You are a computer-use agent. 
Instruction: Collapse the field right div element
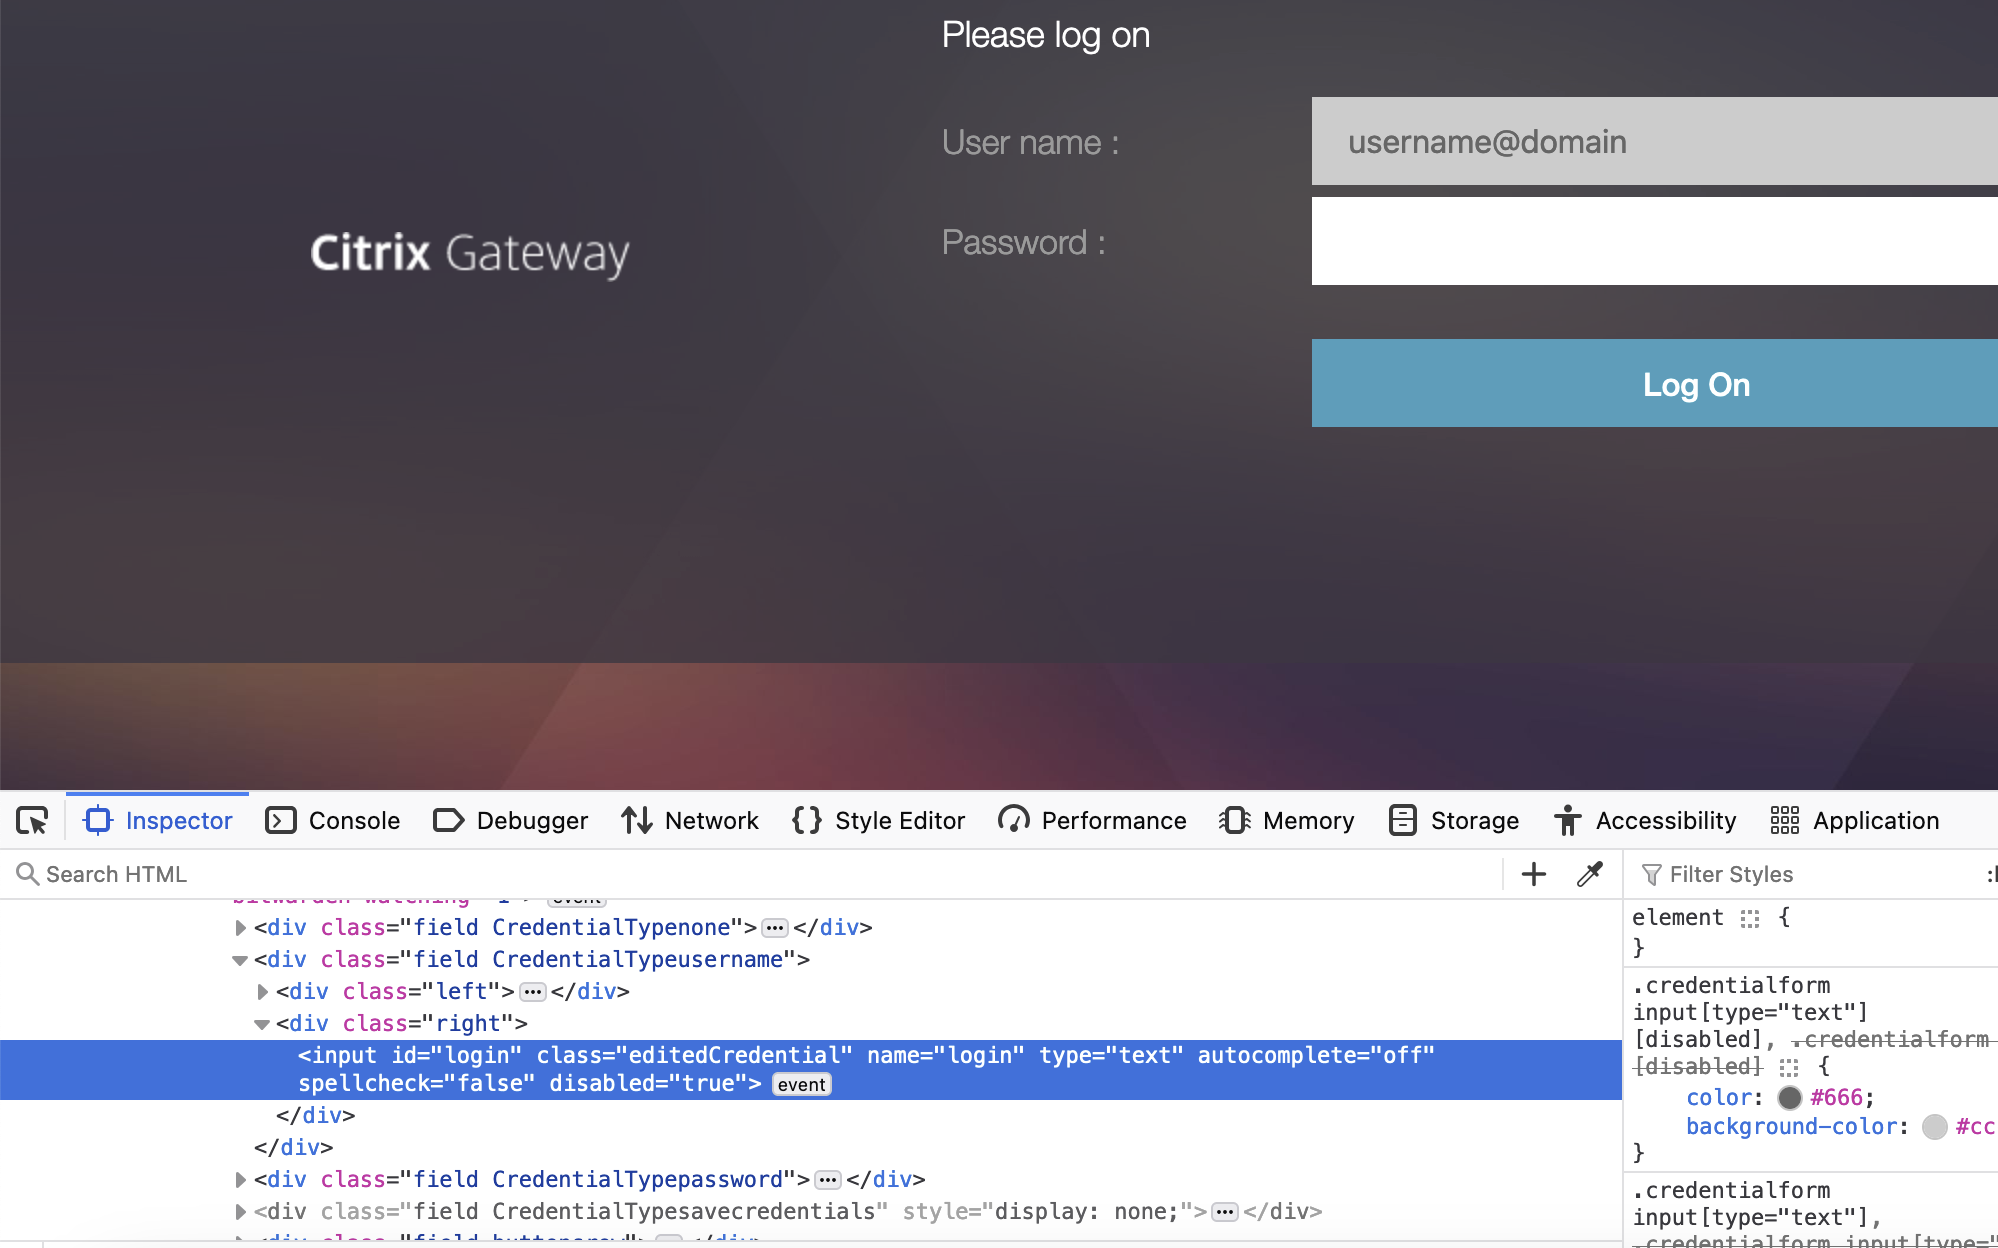(x=262, y=1024)
